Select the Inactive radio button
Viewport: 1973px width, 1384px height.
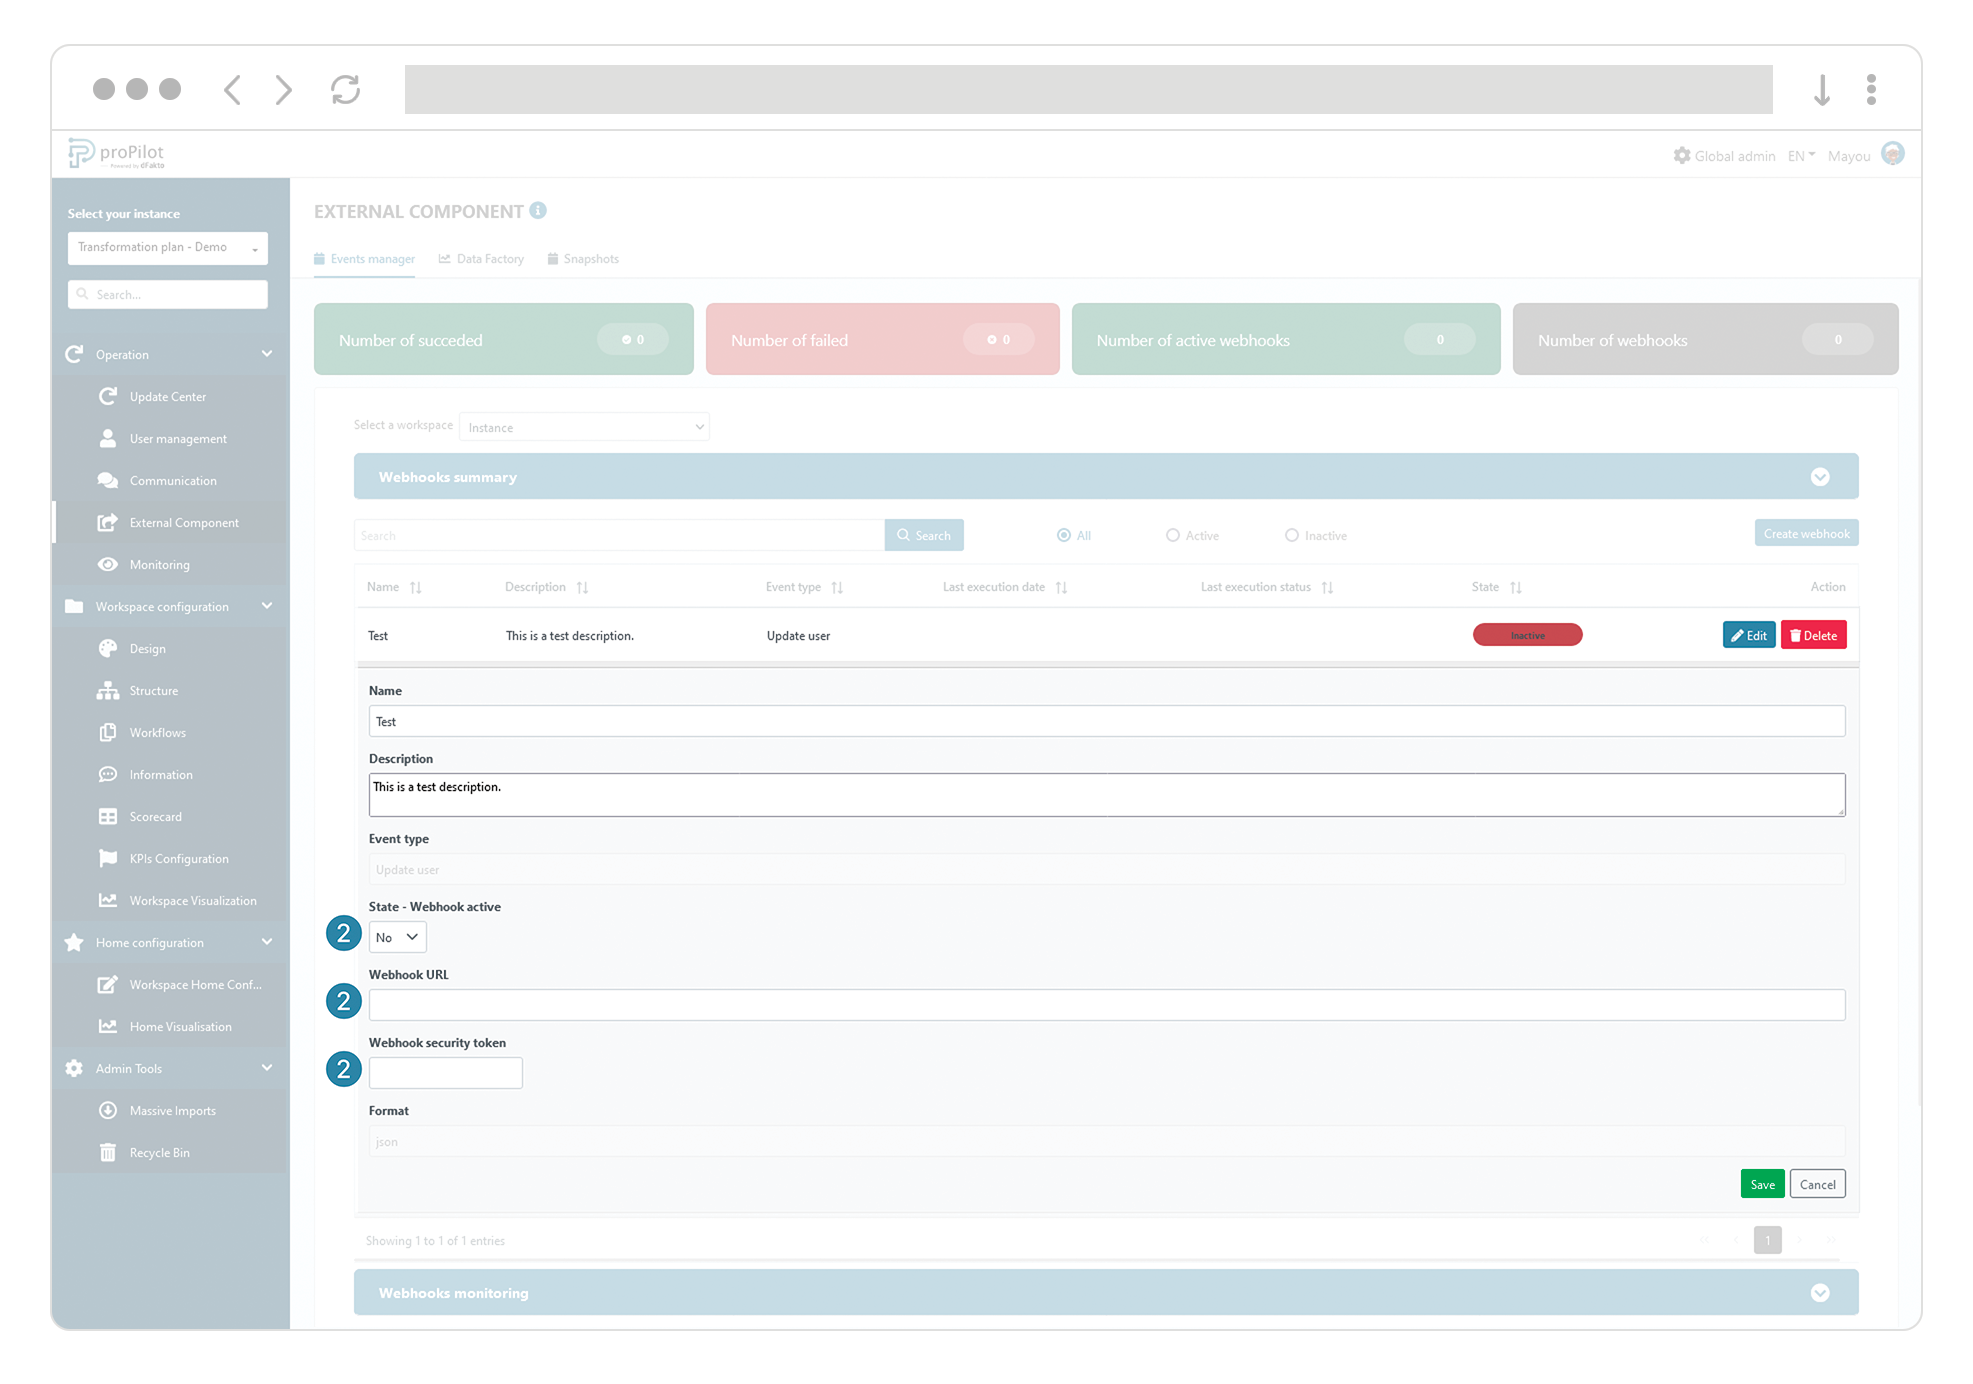pyautogui.click(x=1292, y=535)
